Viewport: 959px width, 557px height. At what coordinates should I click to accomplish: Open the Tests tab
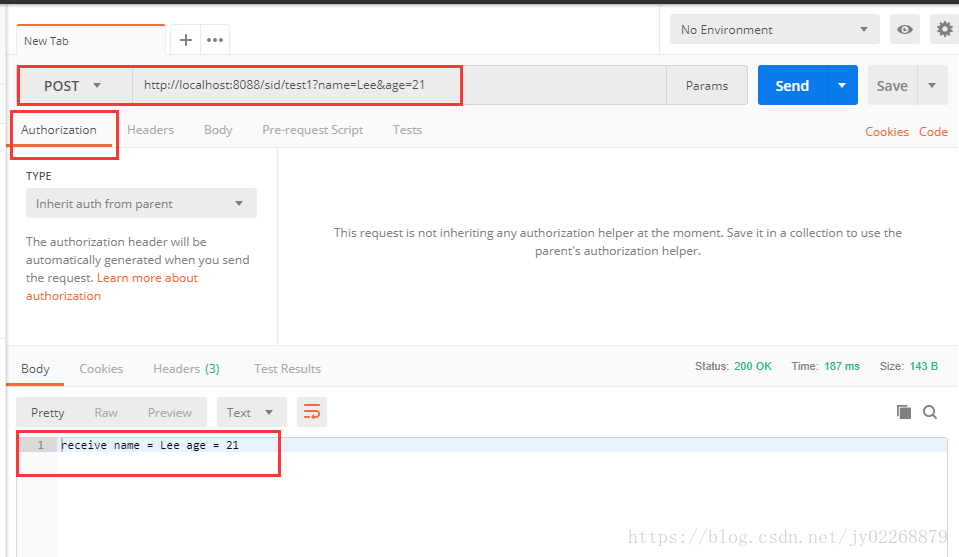point(407,130)
